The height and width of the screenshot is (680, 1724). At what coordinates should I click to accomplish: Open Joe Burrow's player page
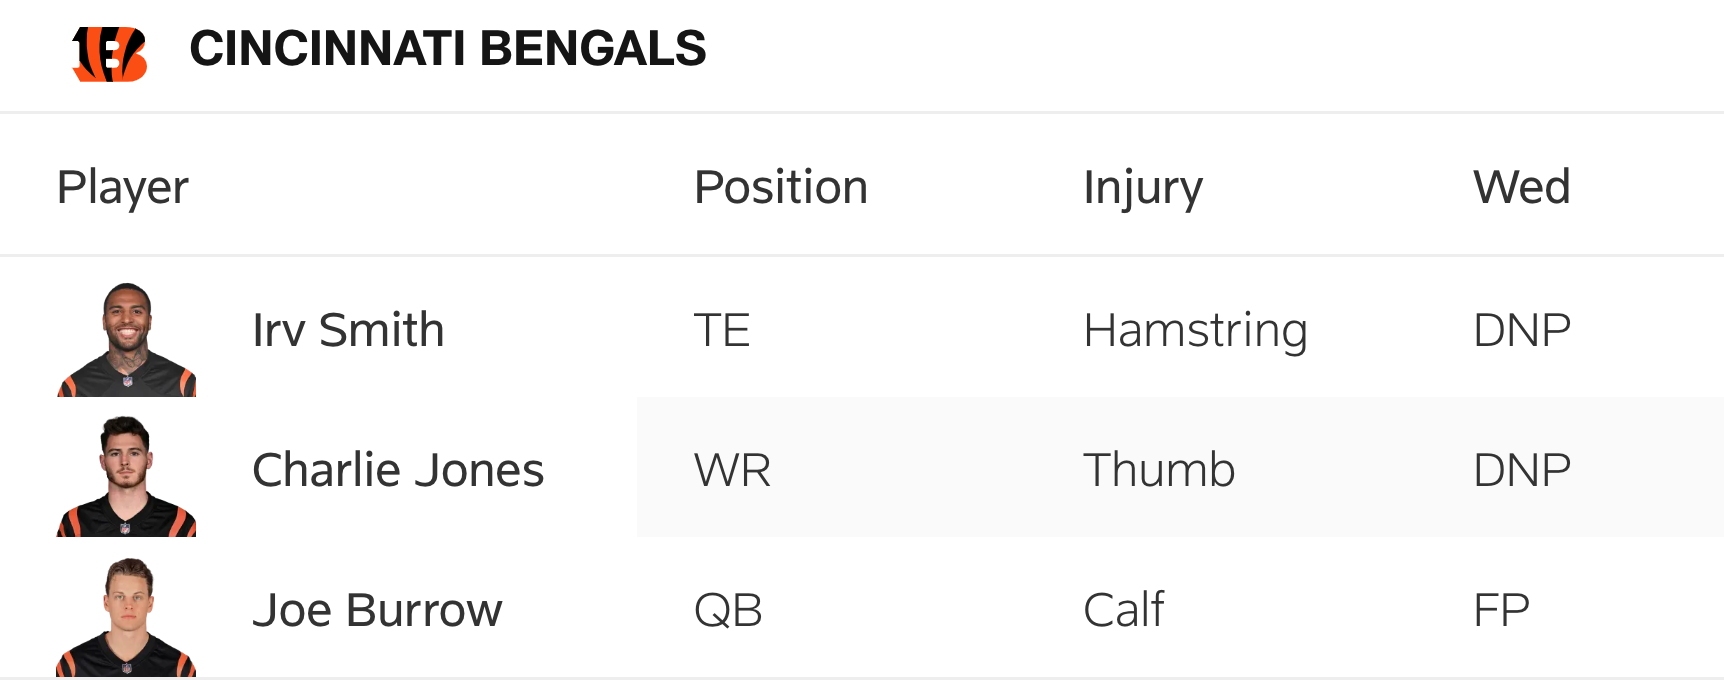[377, 610]
